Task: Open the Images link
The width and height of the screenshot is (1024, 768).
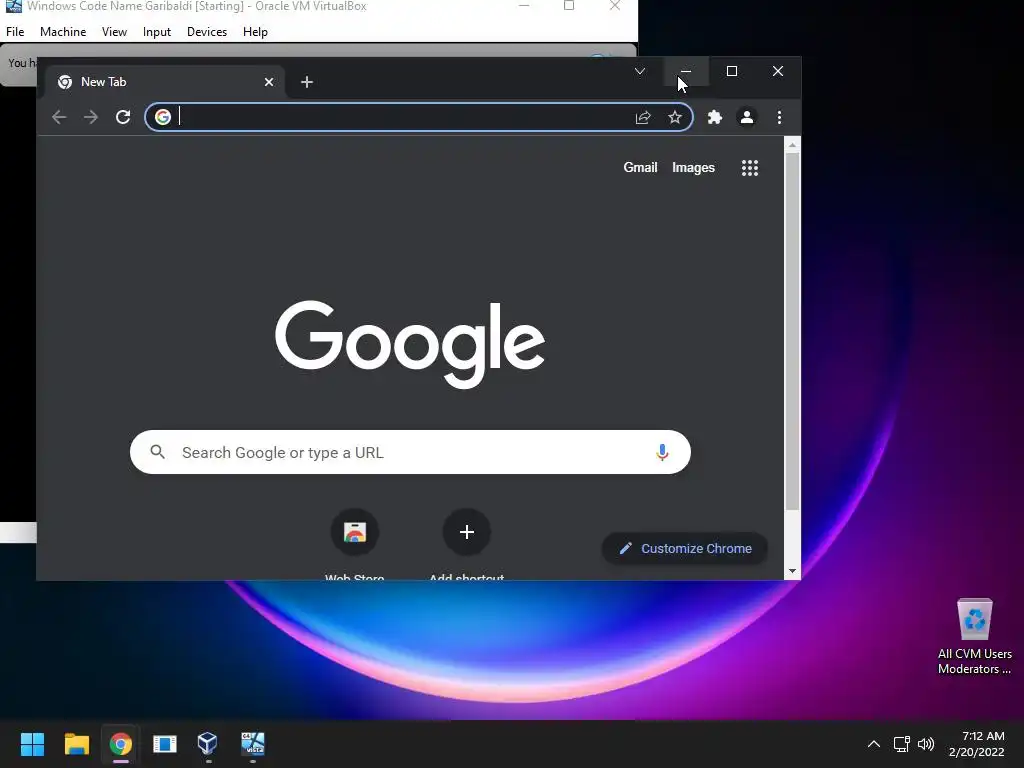Action: (694, 168)
